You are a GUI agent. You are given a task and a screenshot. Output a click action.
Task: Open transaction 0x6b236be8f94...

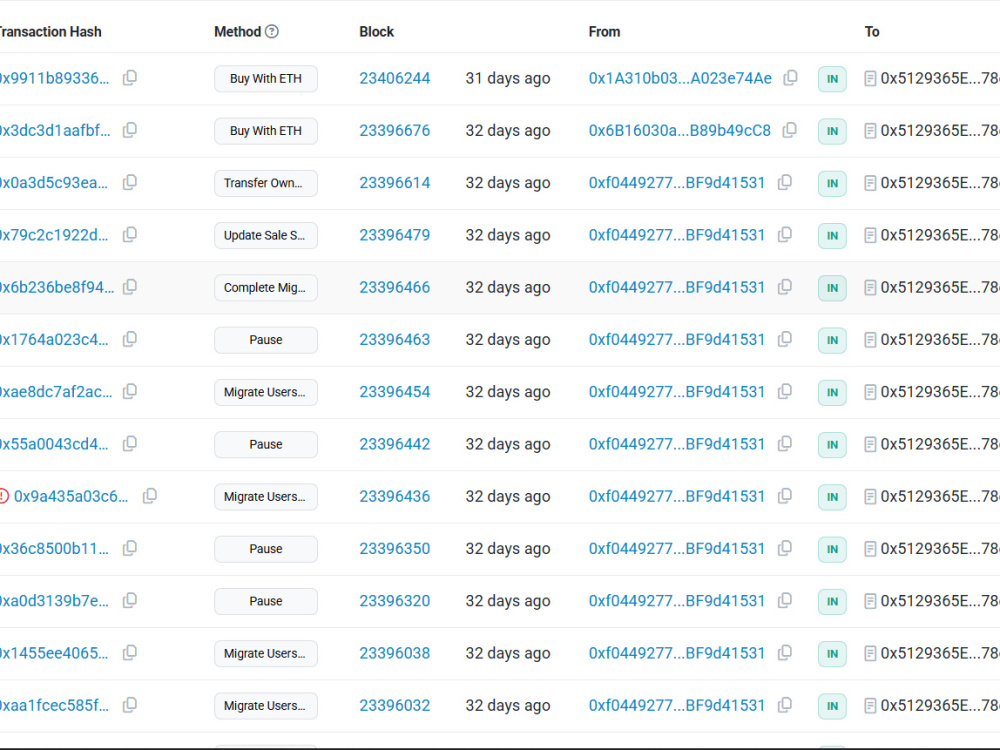coord(57,288)
